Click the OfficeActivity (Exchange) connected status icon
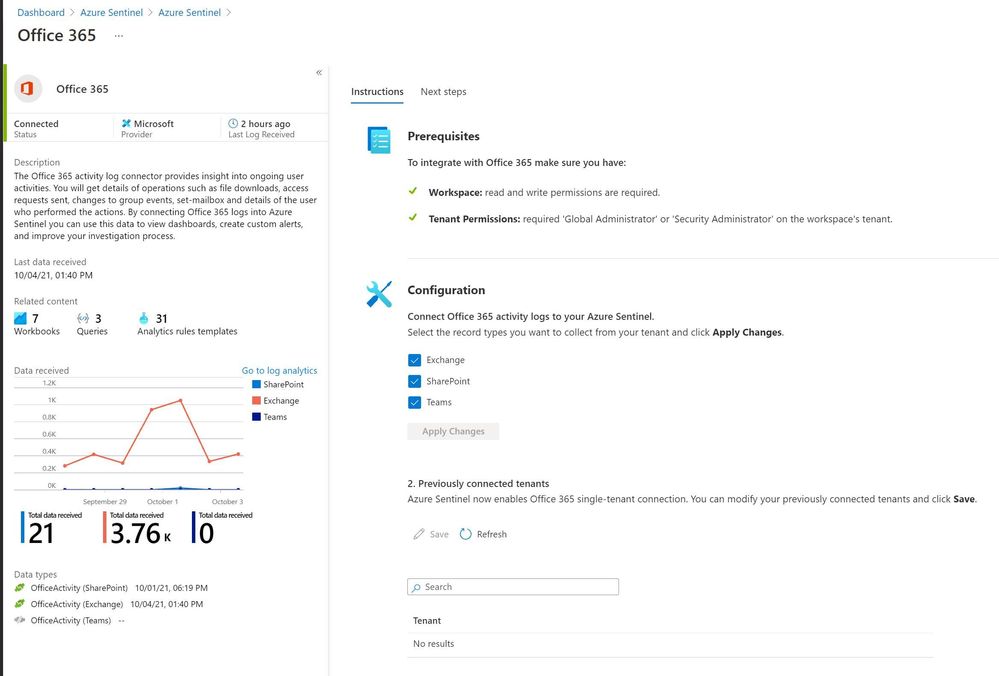The image size is (999, 676). point(20,603)
